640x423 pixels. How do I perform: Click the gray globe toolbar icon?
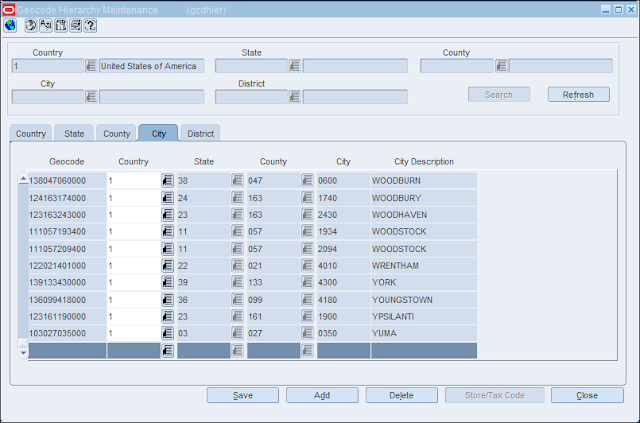tap(31, 26)
